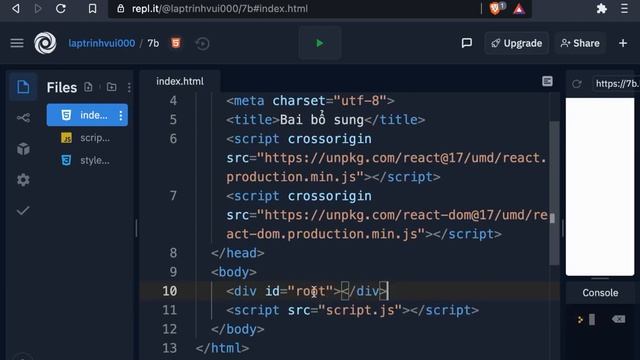The height and width of the screenshot is (360, 640).
Task: Click the laptrinhvui000 username link
Action: [102, 43]
